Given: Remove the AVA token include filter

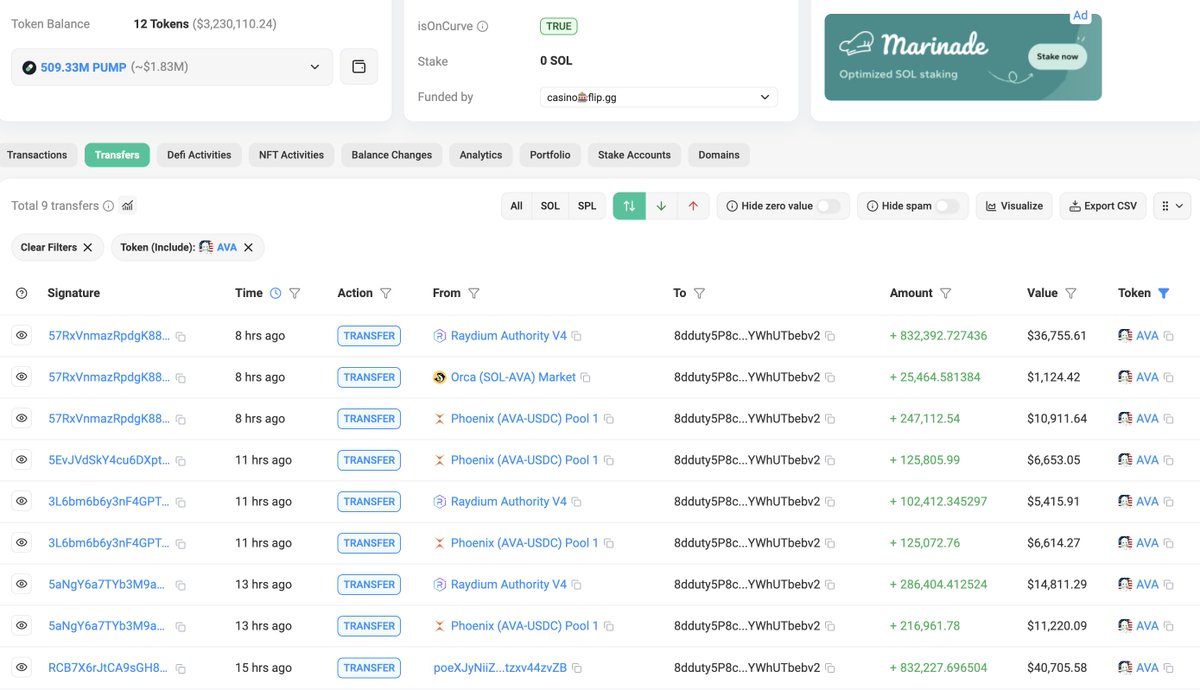Looking at the screenshot, I should [248, 247].
